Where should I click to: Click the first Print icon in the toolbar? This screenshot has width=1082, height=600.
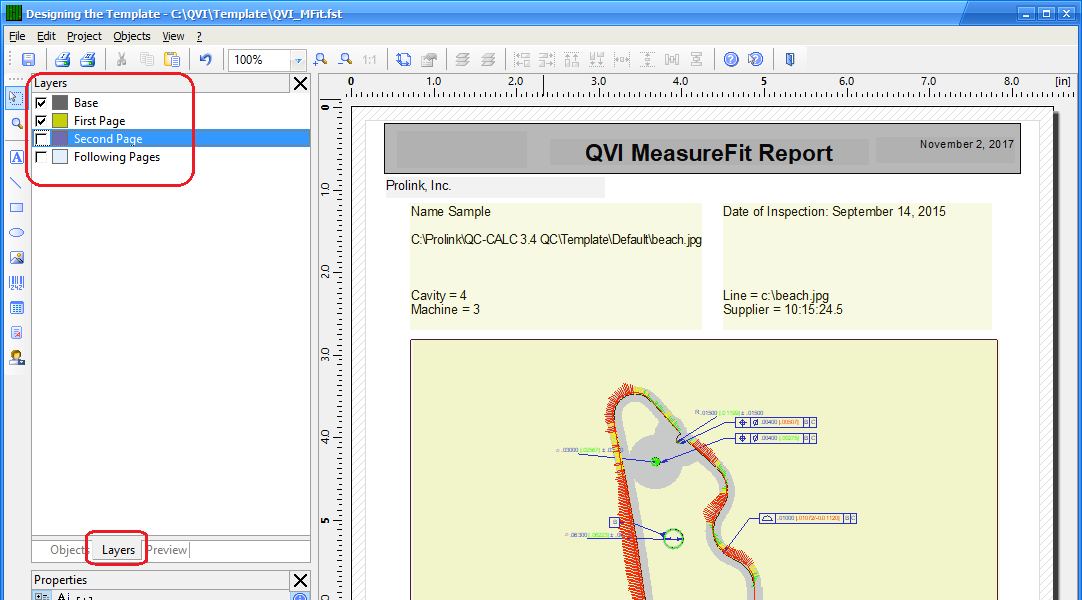pyautogui.click(x=62, y=60)
